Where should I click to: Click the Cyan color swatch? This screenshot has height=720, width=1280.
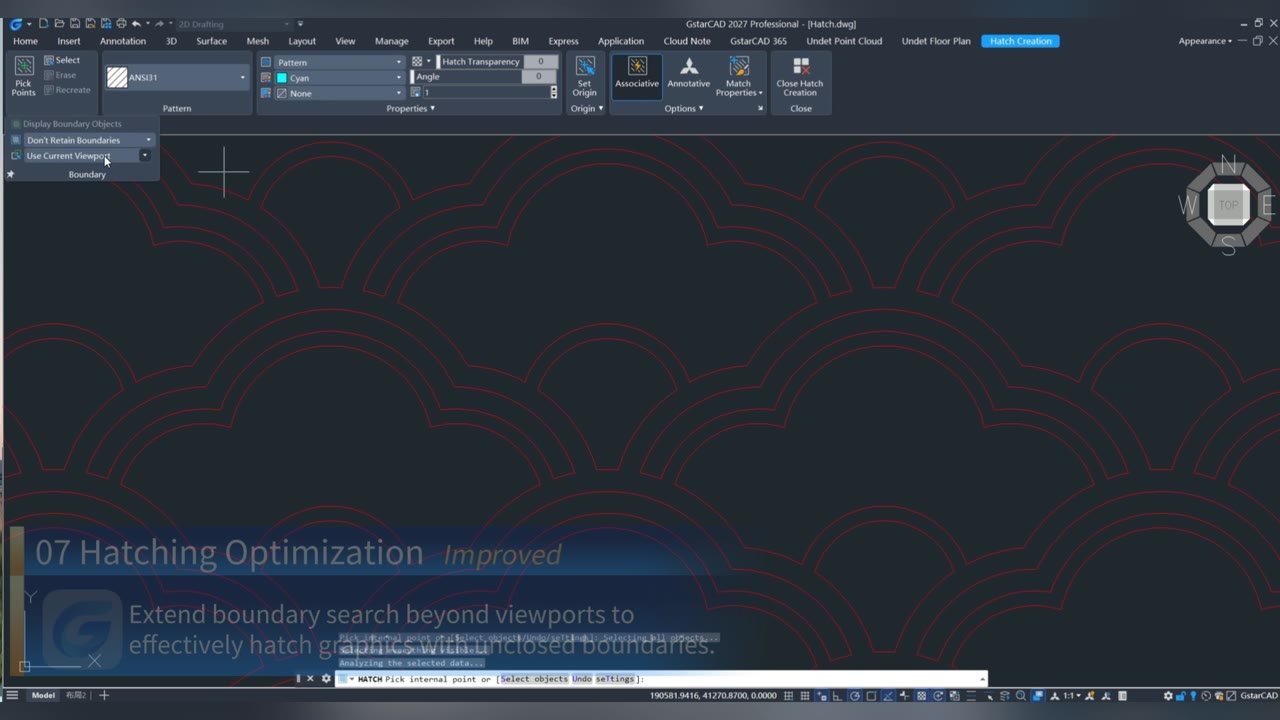coord(282,78)
